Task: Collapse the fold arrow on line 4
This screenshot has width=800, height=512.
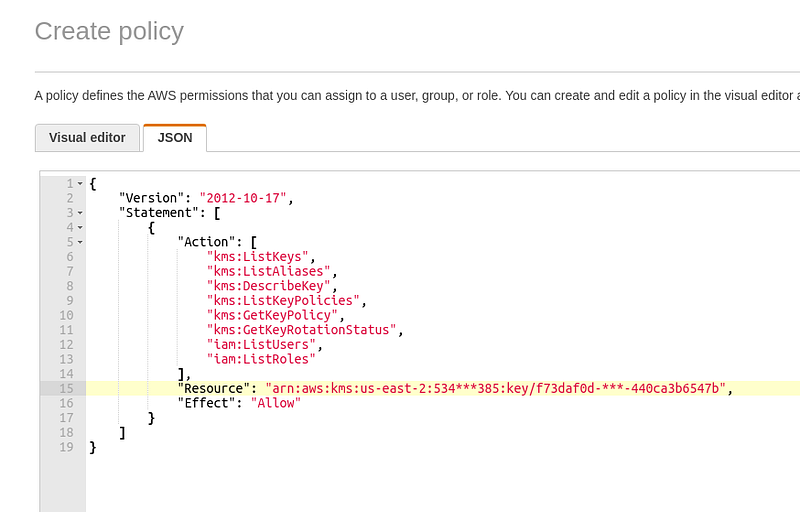Action: pos(80,227)
